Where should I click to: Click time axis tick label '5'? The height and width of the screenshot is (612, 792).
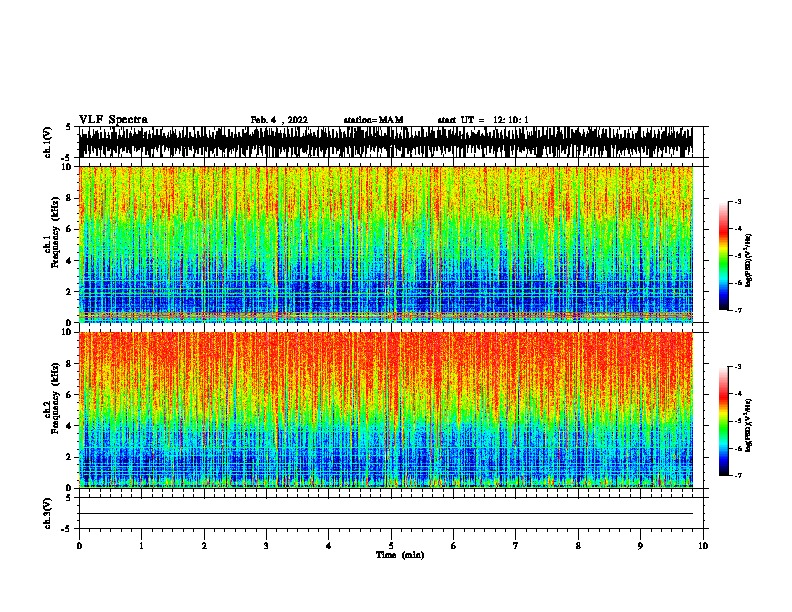(391, 546)
